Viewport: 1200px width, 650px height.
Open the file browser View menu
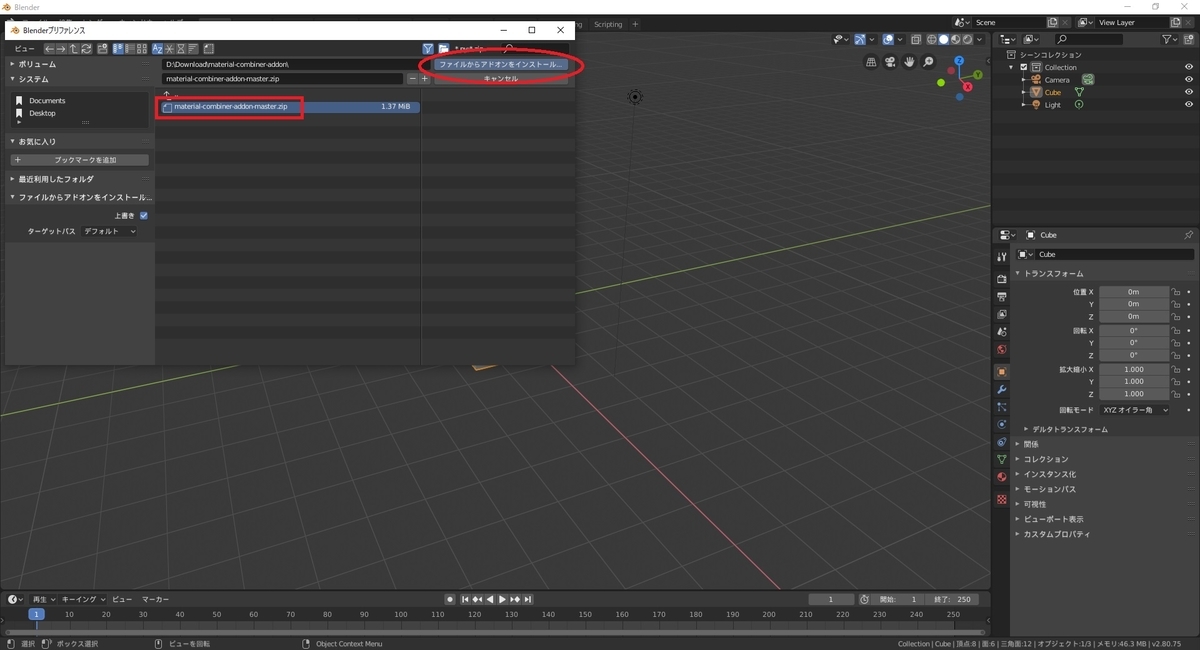click(24, 48)
